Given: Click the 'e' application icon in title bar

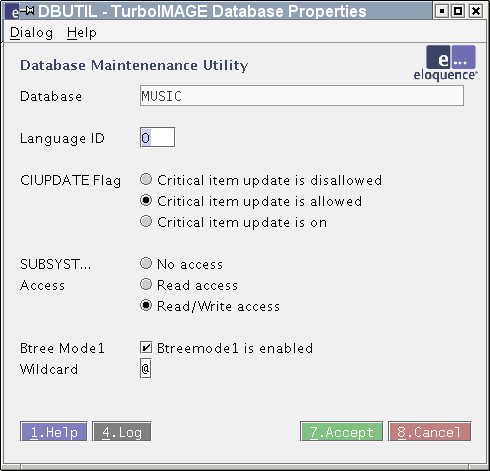Looking at the screenshot, I should [15, 12].
